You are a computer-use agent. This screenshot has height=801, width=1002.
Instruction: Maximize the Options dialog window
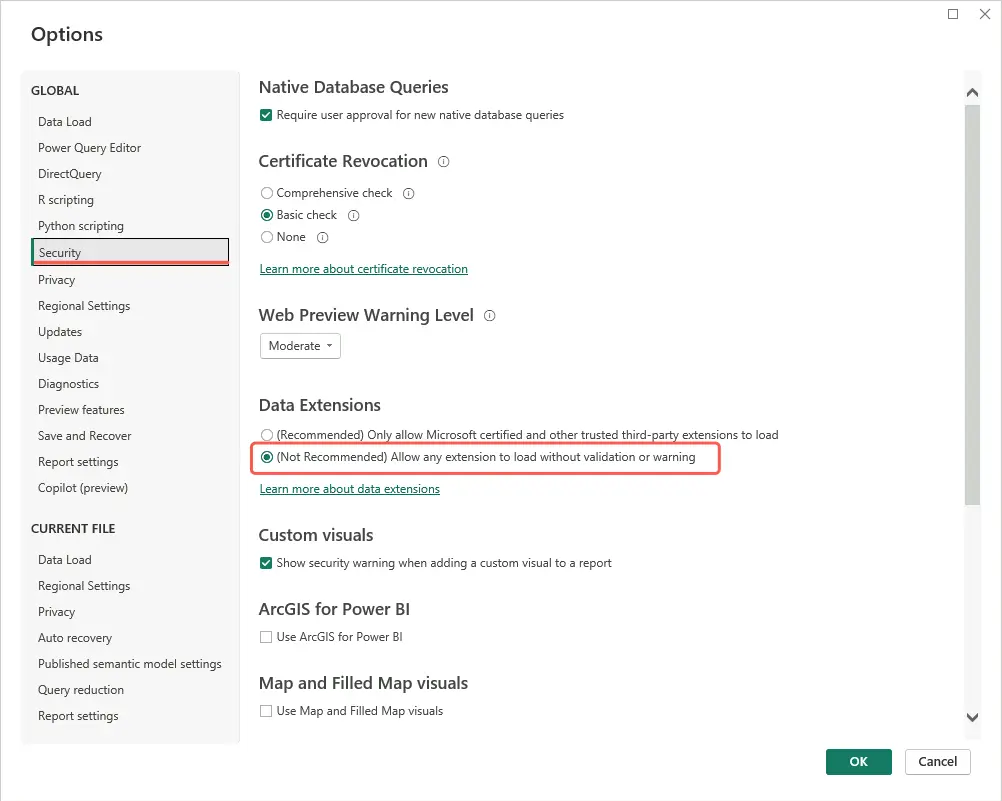(953, 14)
